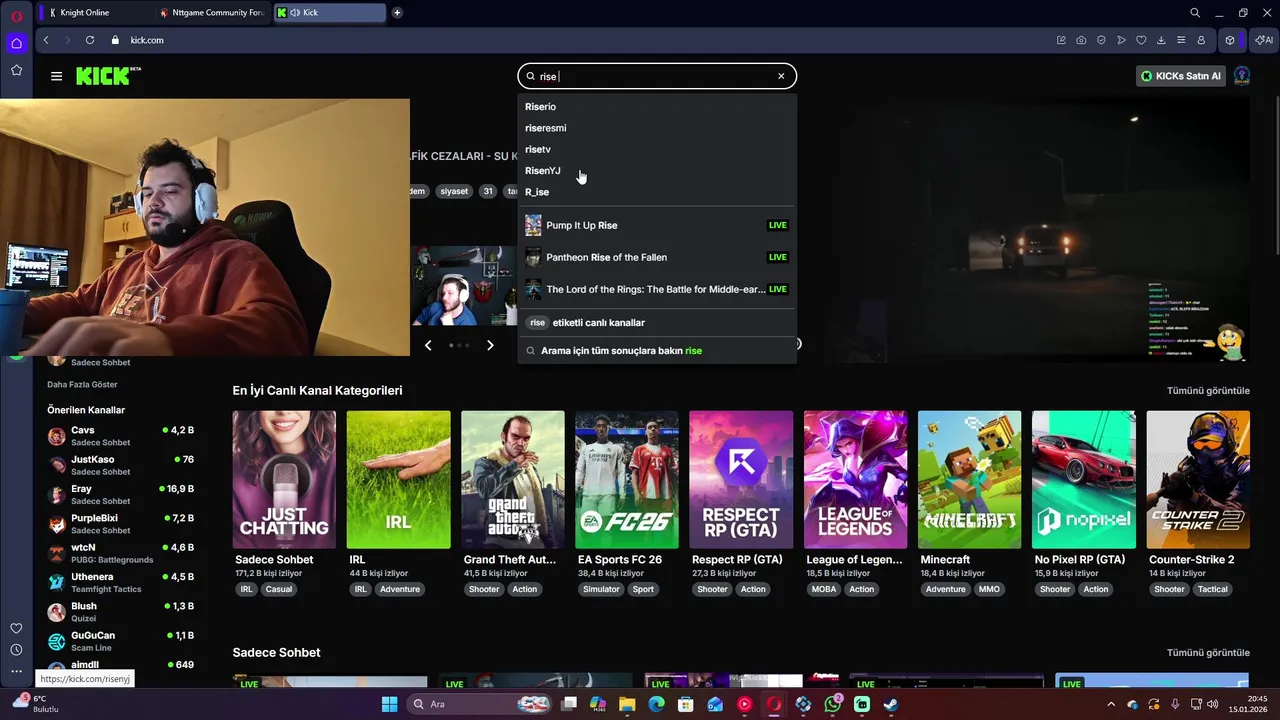1280x720 pixels.
Task: Click 'Tümünü görüntüle' beside Sadece Sohbet
Action: tap(1208, 653)
